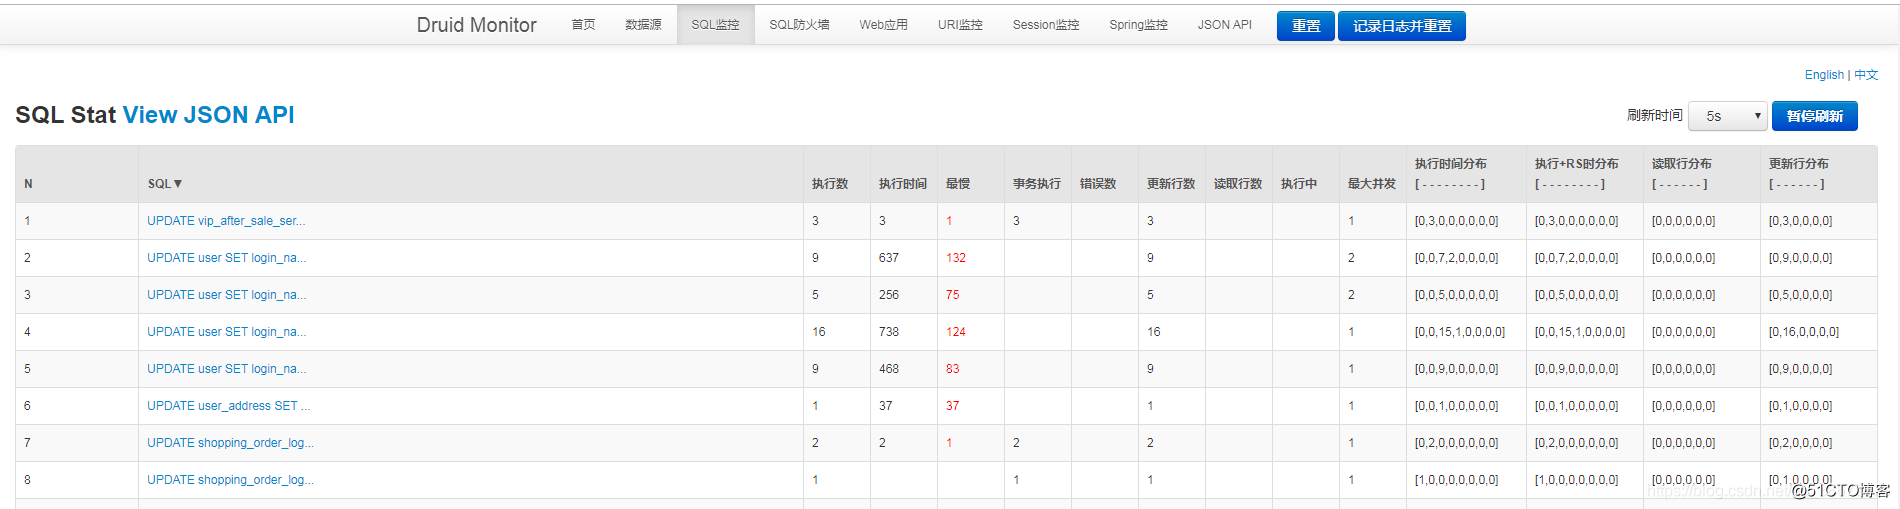
Task: Open row 3 UPDATE user SET login_na... link
Action: click(226, 295)
